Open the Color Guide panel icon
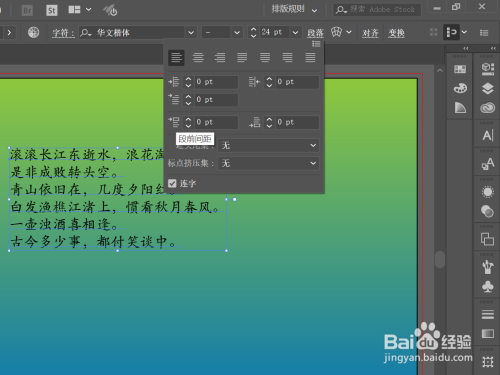 (x=460, y=108)
